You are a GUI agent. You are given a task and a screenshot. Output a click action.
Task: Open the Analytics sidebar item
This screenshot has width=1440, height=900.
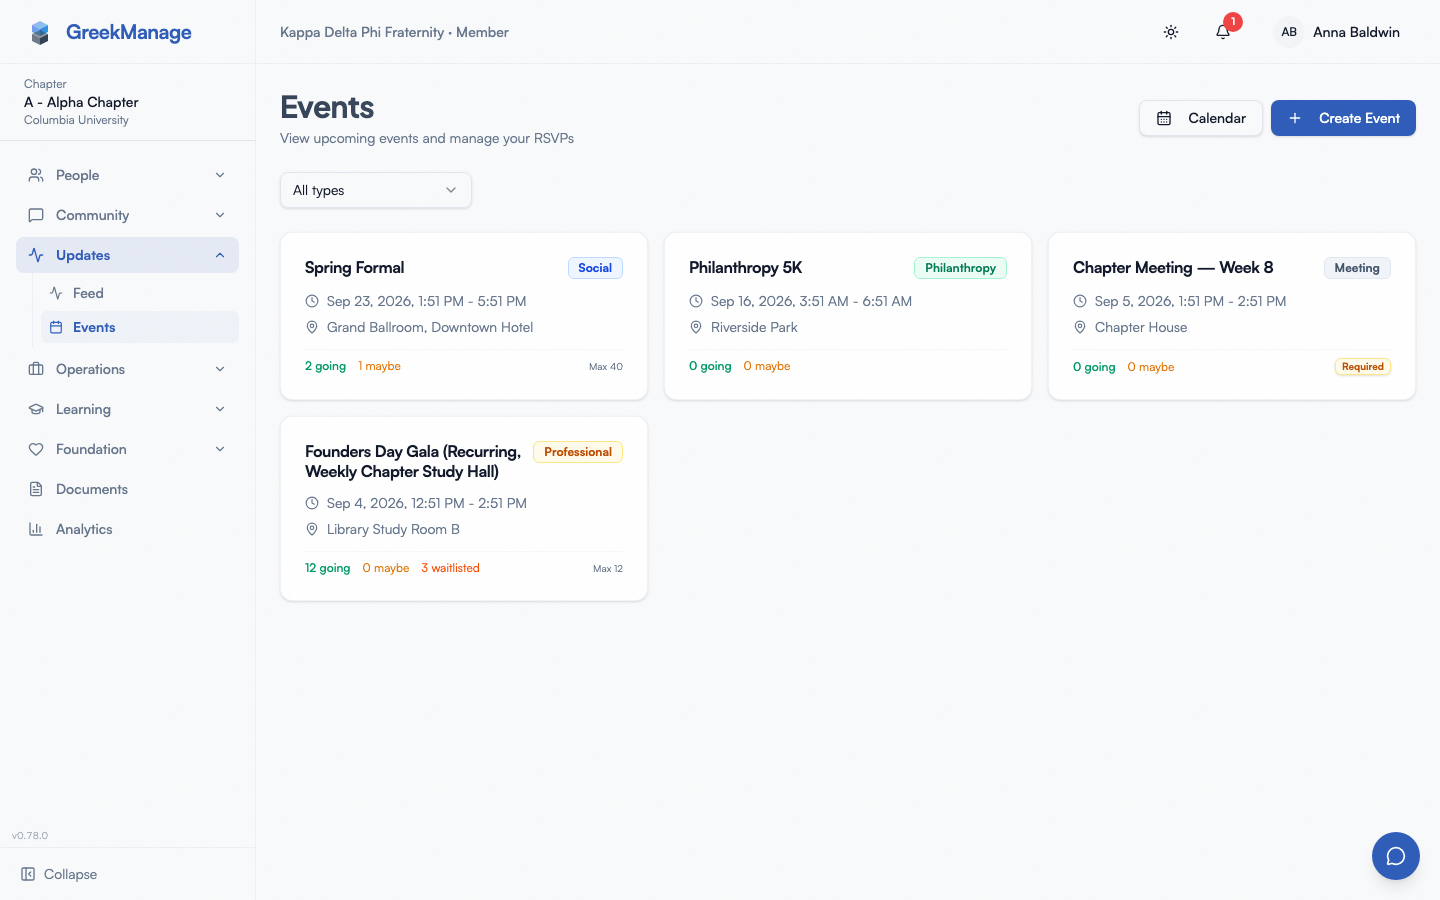click(x=128, y=529)
